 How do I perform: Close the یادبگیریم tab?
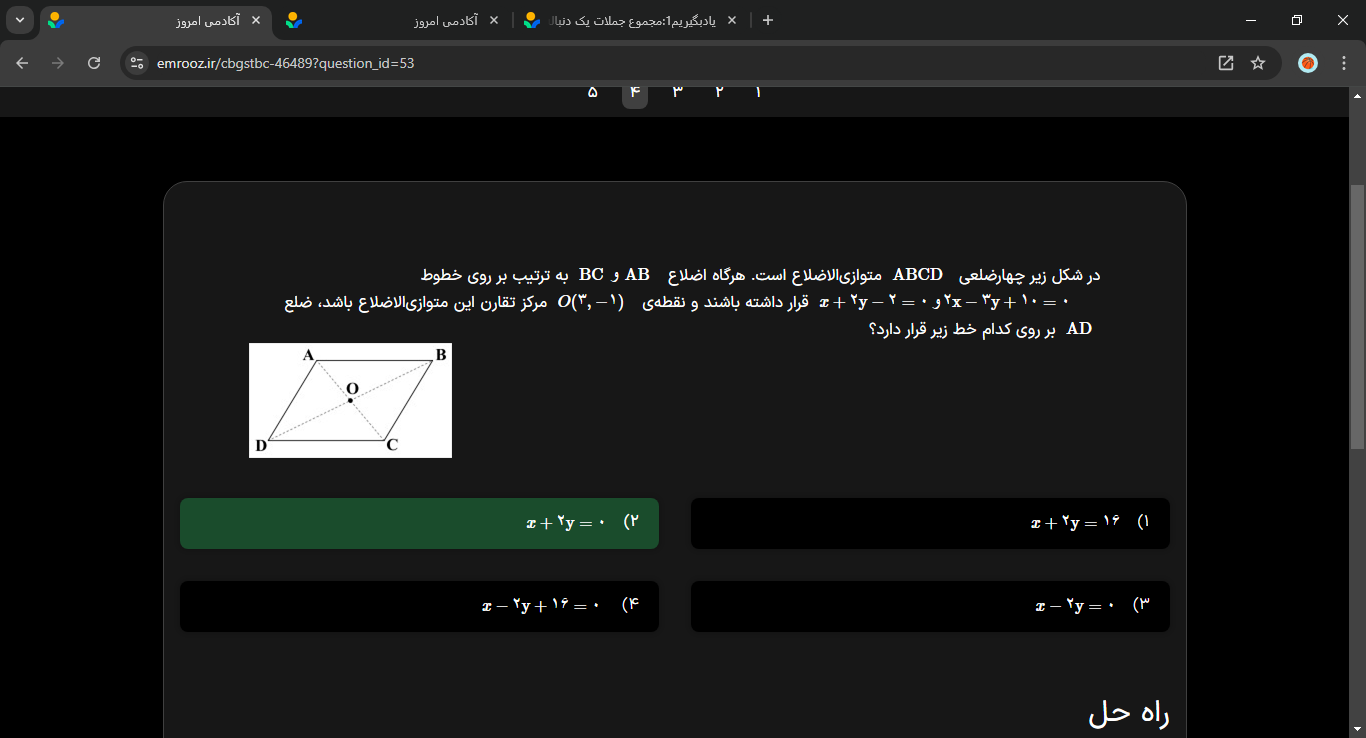[732, 20]
